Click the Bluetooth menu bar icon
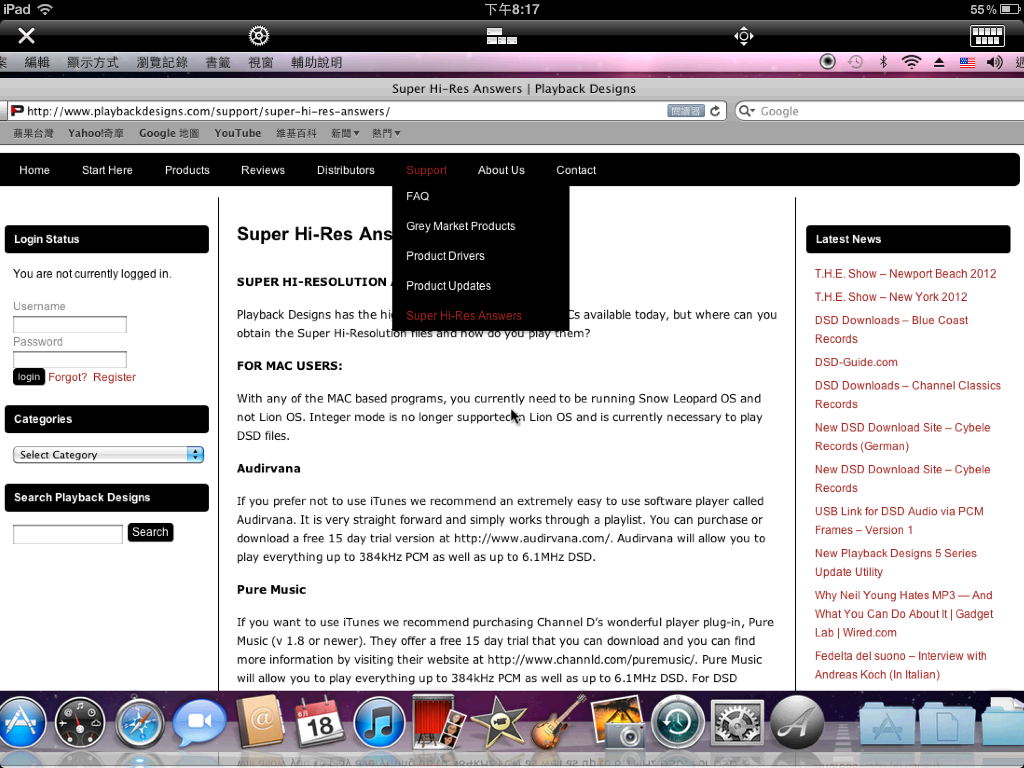Image resolution: width=1024 pixels, height=768 pixels. click(883, 62)
